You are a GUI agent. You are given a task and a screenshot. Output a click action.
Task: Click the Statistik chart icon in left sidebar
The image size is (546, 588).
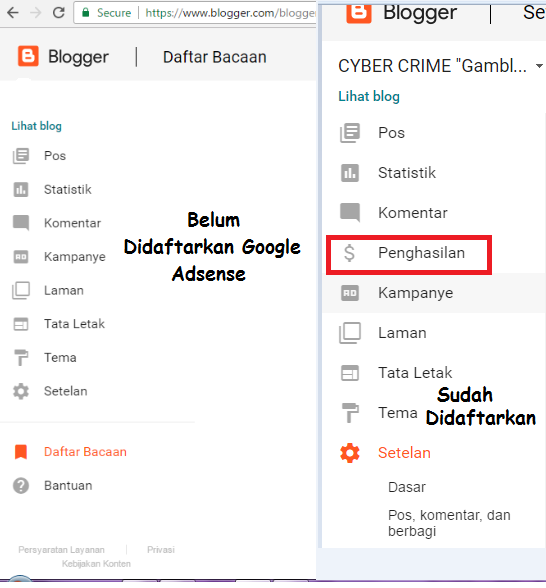(21, 189)
